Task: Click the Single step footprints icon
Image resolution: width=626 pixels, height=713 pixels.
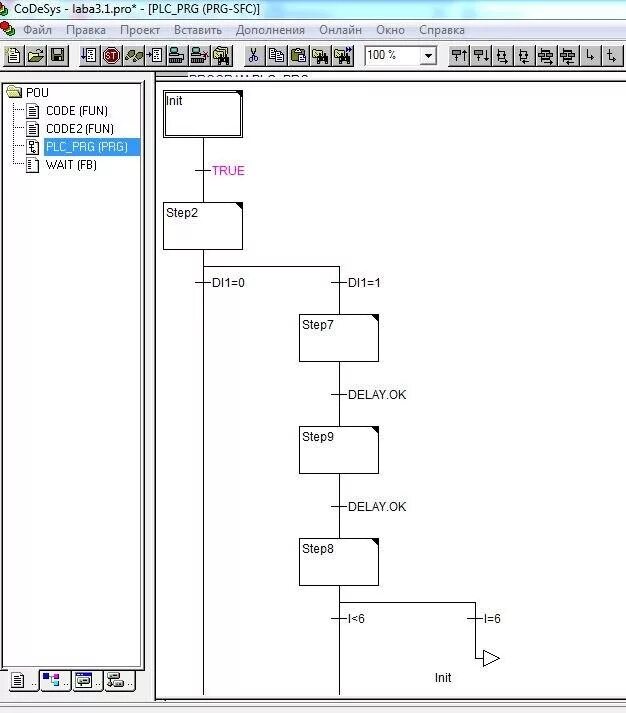Action: (x=133, y=55)
